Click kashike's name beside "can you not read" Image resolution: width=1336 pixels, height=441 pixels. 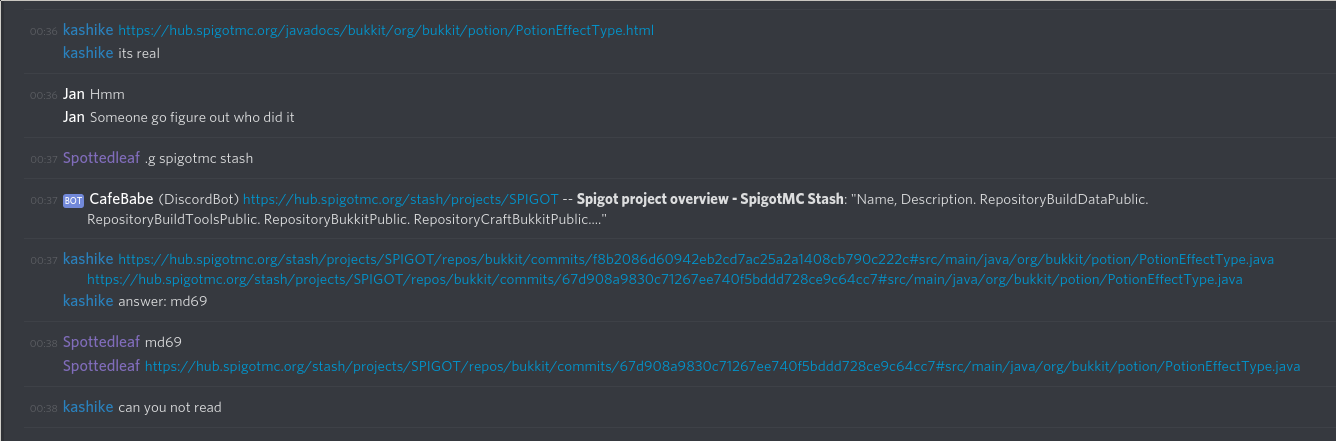[x=88, y=407]
